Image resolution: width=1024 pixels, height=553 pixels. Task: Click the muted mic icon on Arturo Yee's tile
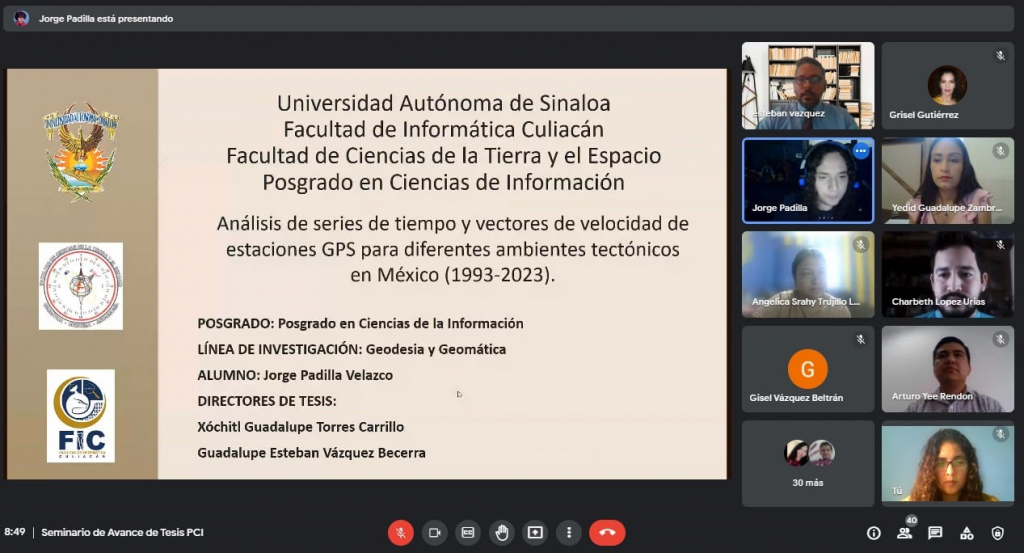point(1000,340)
